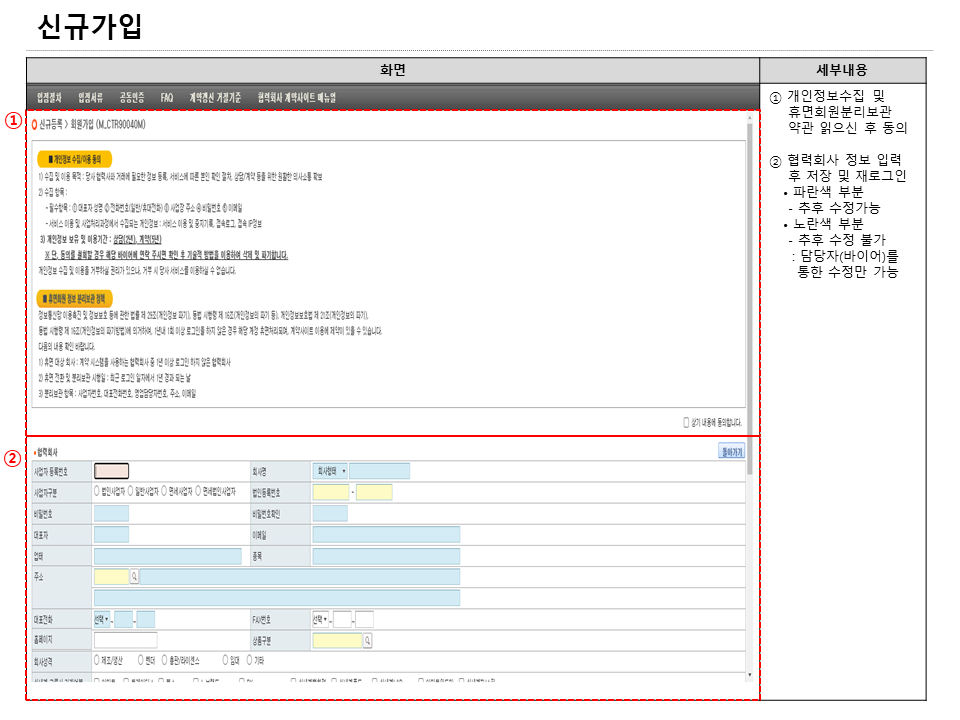Viewport: 960px width, 720px height.
Task: Click the 휴면회원 정보 분리보관 정책 heading badge
Action: tap(75, 299)
